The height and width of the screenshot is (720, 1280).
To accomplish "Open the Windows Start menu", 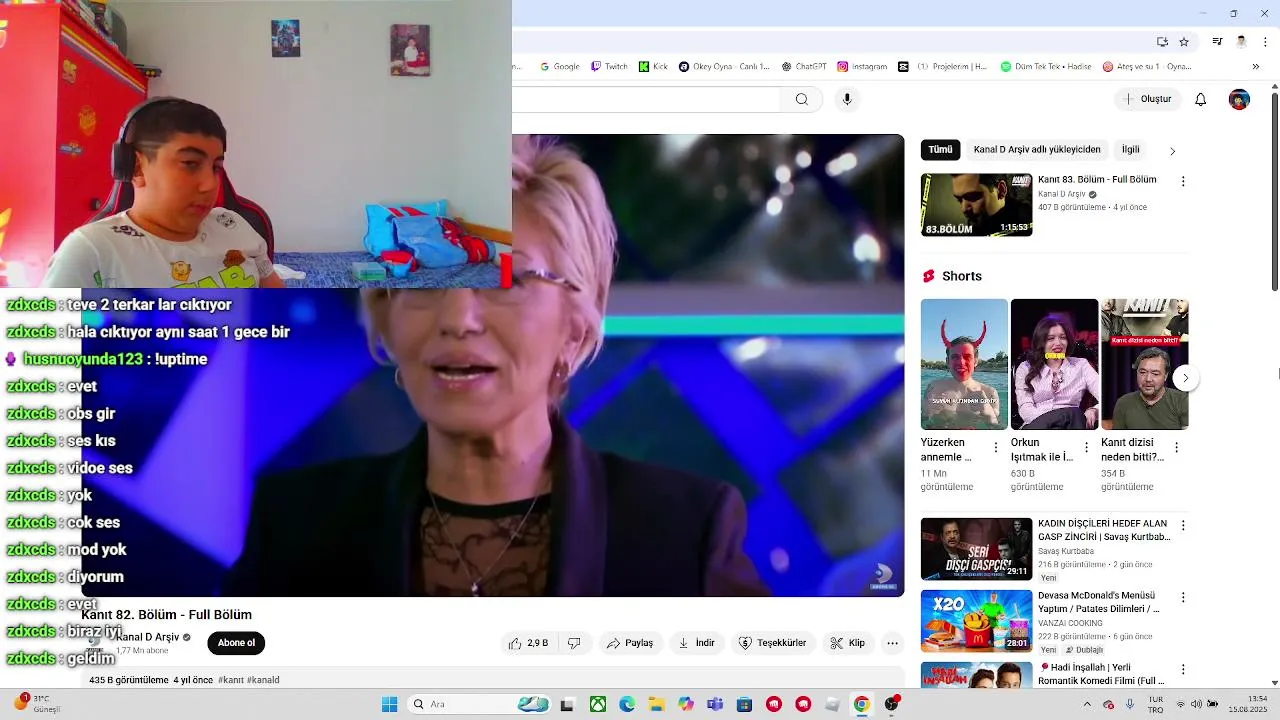I will tap(390, 704).
